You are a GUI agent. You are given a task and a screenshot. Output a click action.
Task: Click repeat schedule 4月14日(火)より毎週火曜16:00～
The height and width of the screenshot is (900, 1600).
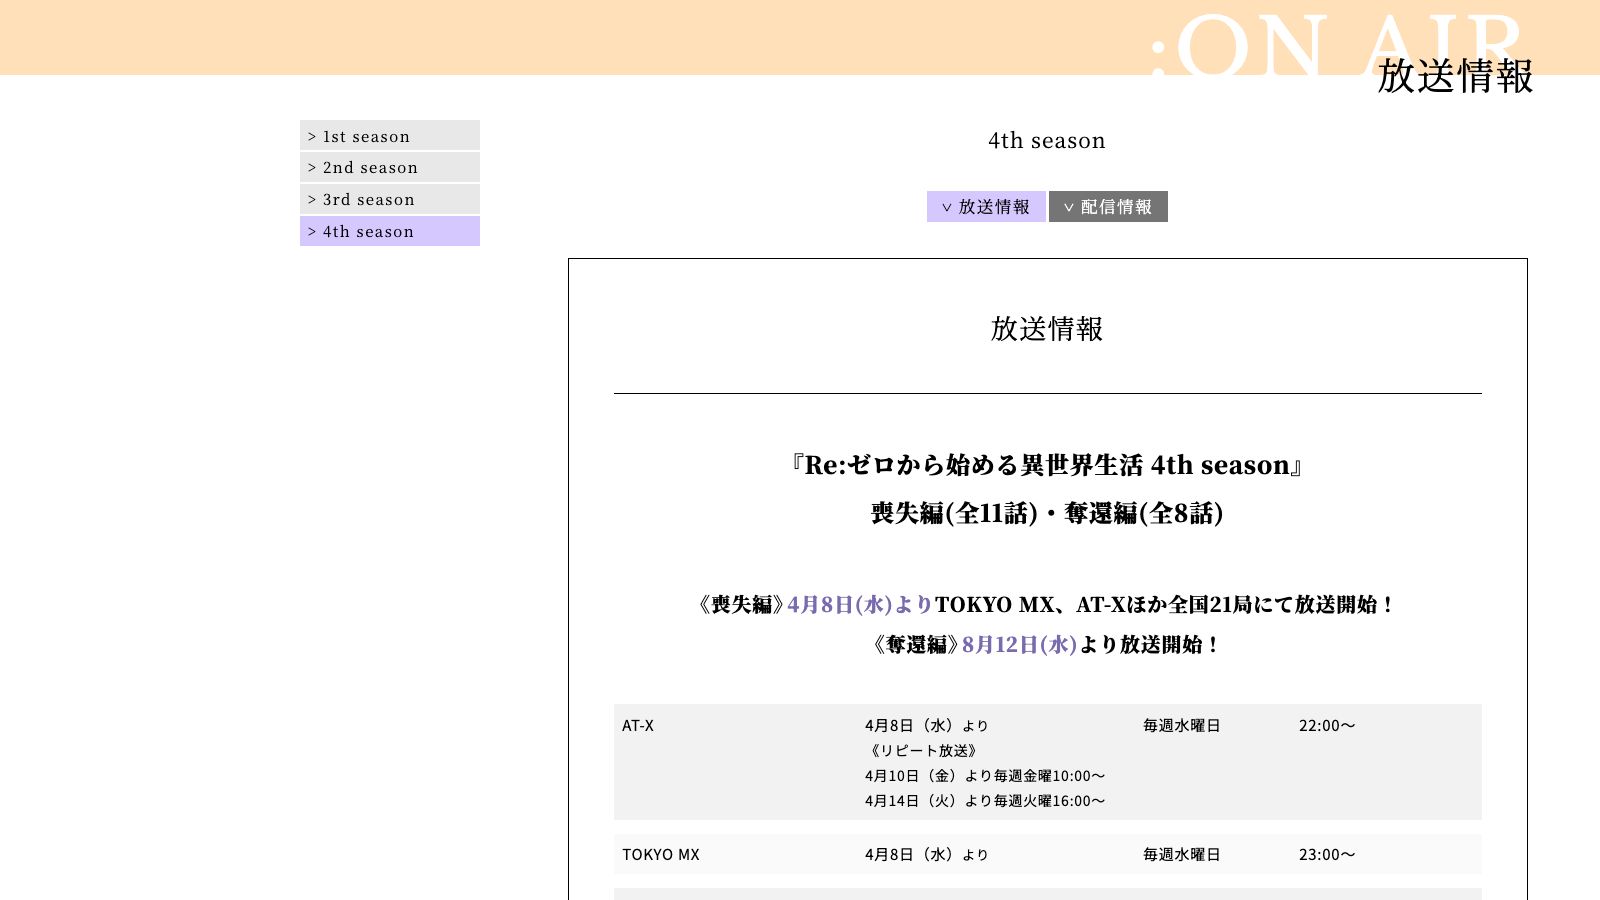pyautogui.click(x=985, y=801)
